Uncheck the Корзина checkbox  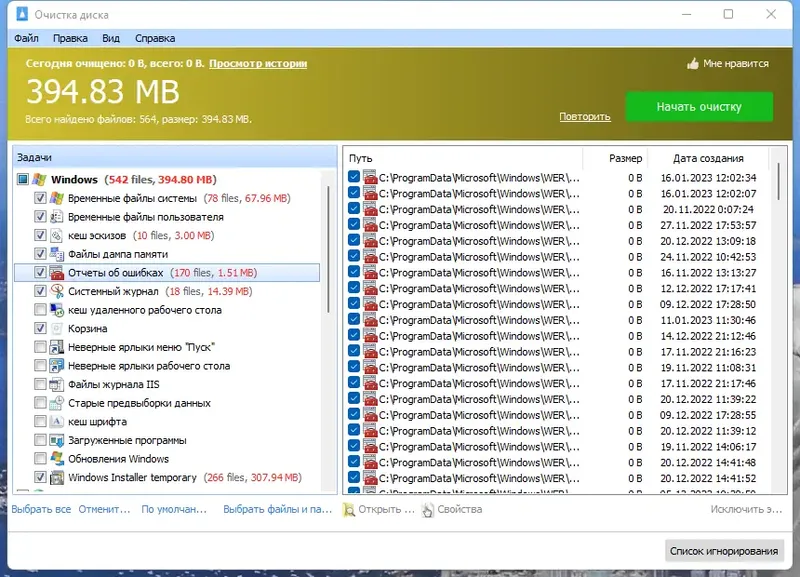(x=40, y=329)
